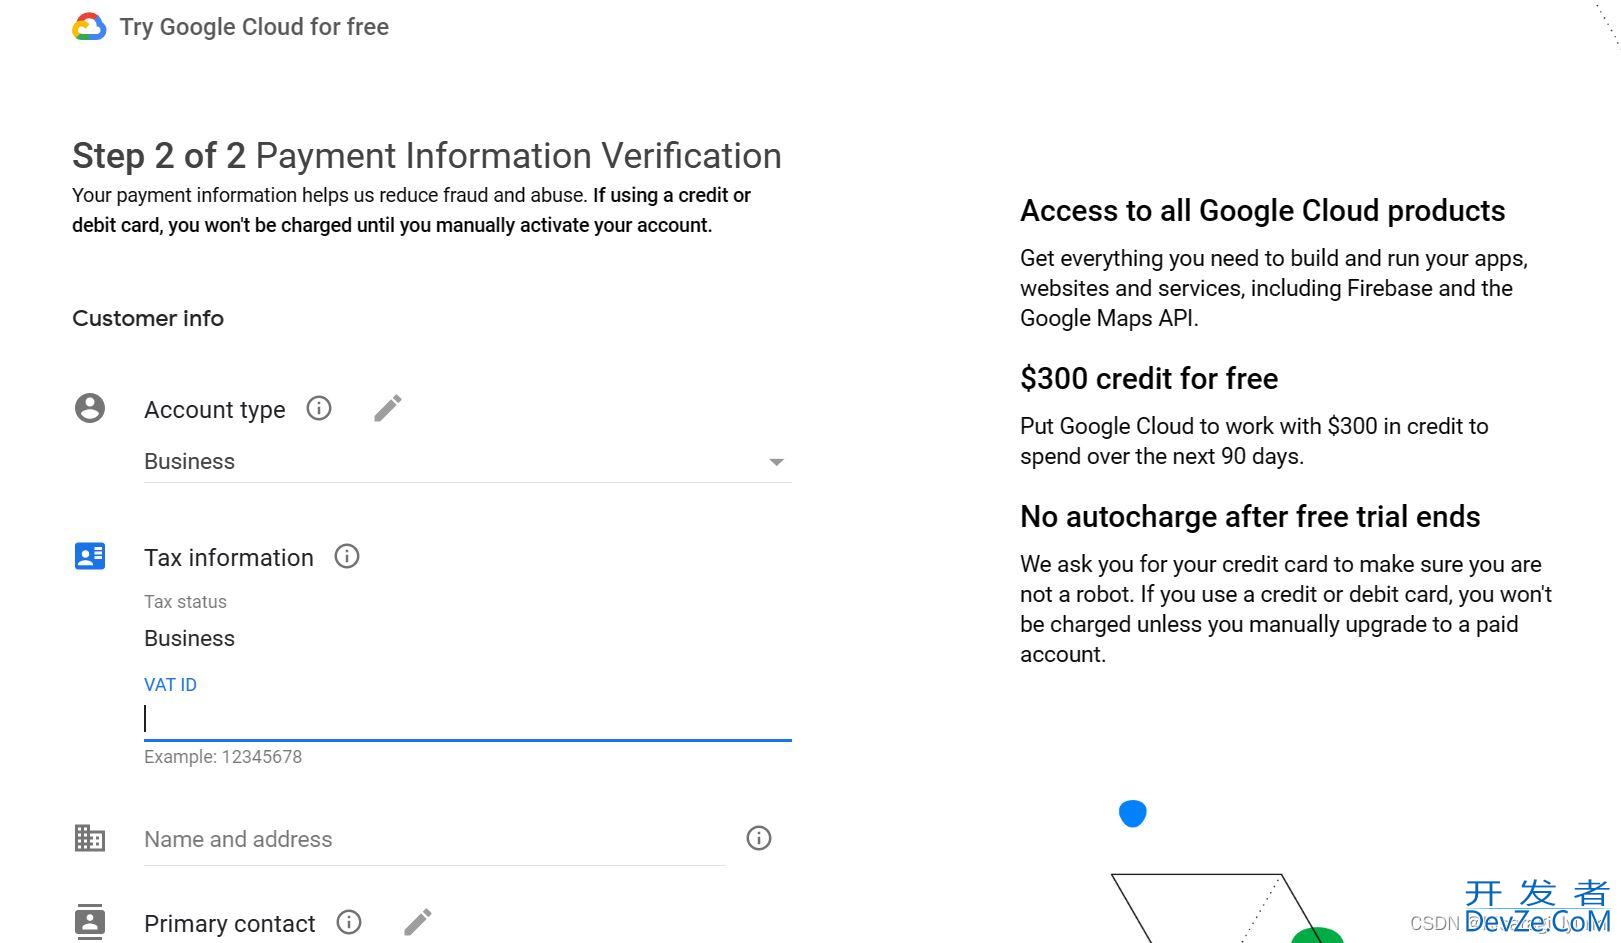Viewport: 1621px width, 943px height.
Task: Click the Try Google Cloud for free title
Action: click(x=254, y=27)
